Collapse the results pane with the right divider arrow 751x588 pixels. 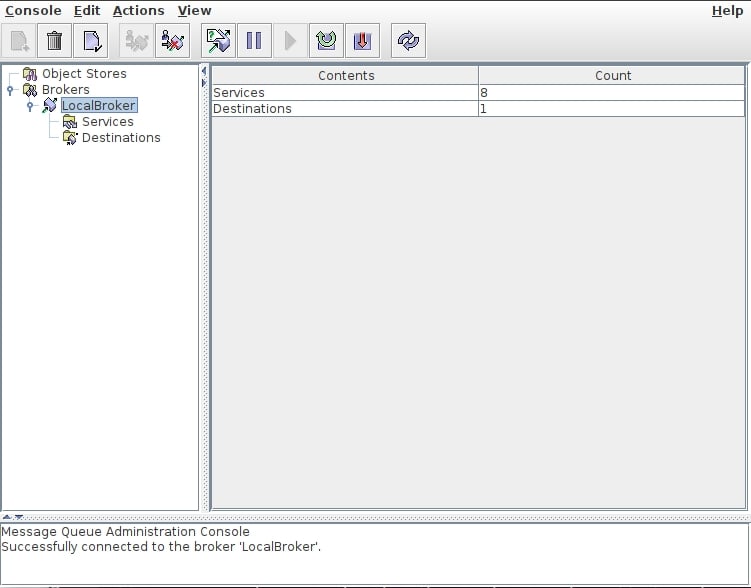[x=204, y=81]
